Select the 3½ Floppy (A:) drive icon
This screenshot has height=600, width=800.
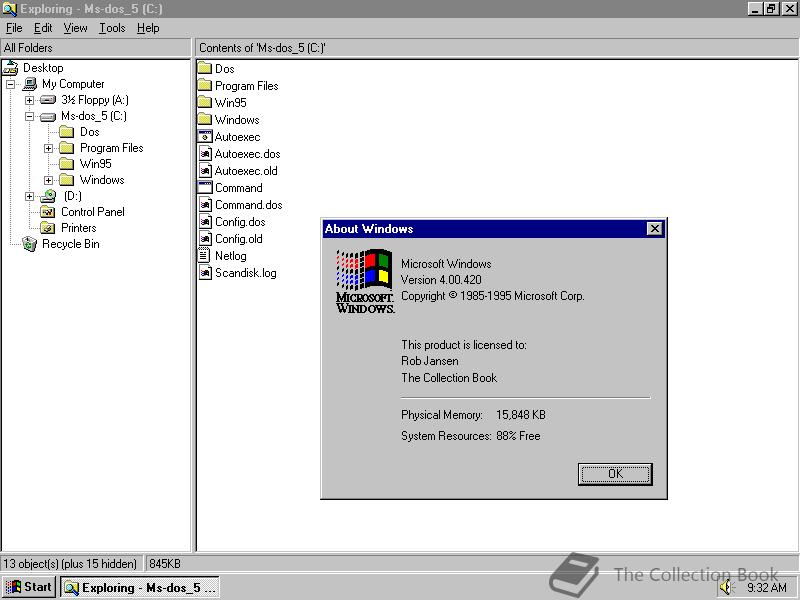(x=48, y=99)
